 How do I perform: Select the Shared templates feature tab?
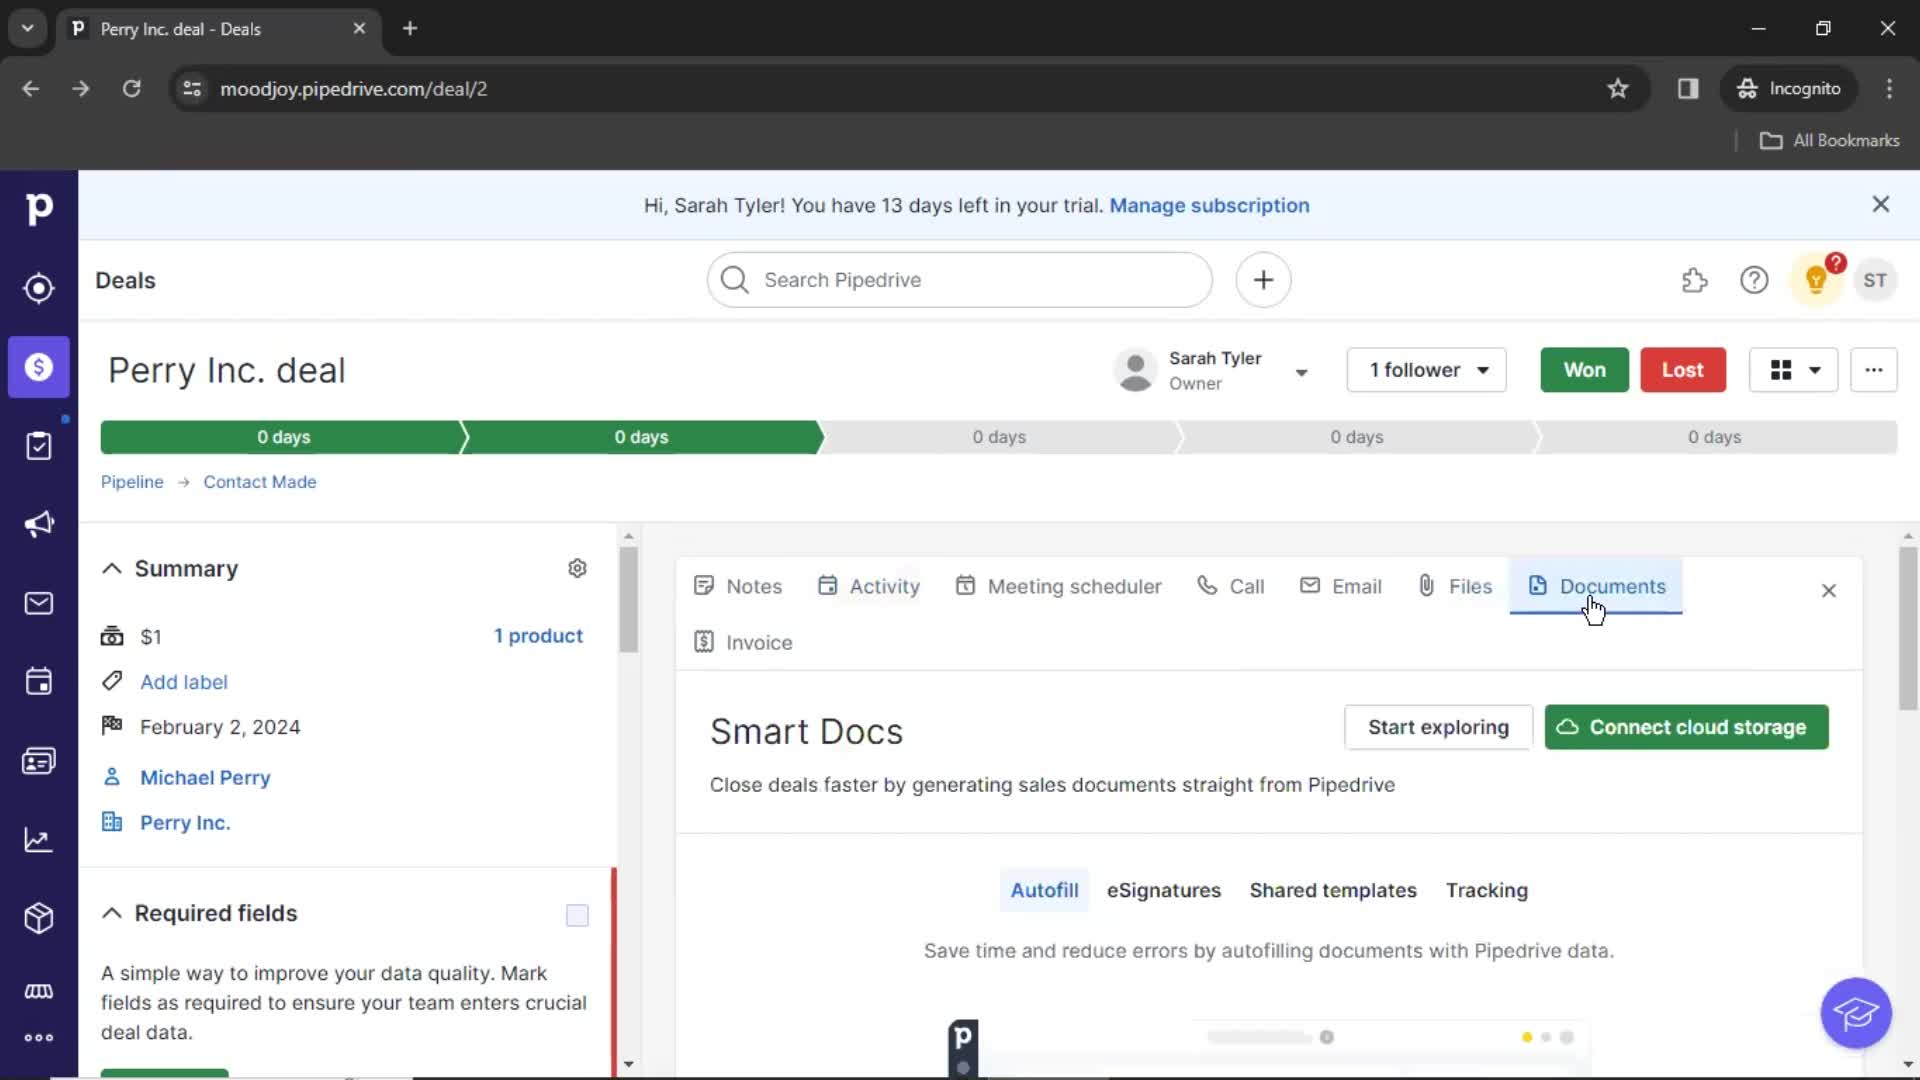click(x=1333, y=890)
